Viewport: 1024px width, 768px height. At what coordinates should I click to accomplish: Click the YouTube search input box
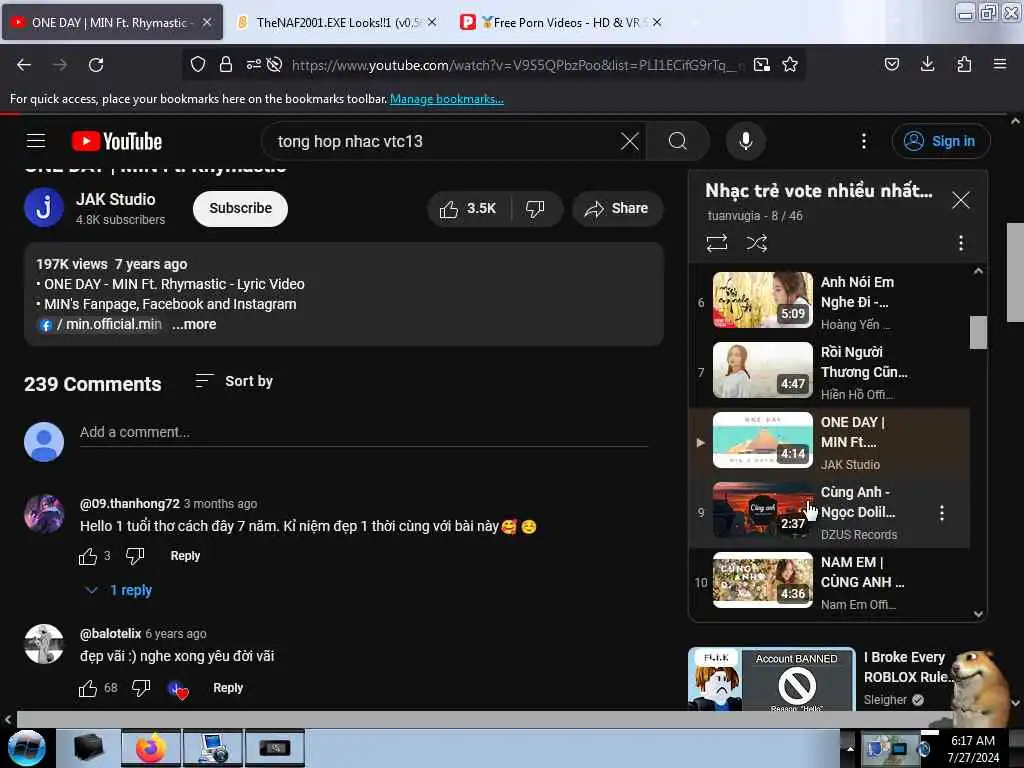tap(444, 141)
